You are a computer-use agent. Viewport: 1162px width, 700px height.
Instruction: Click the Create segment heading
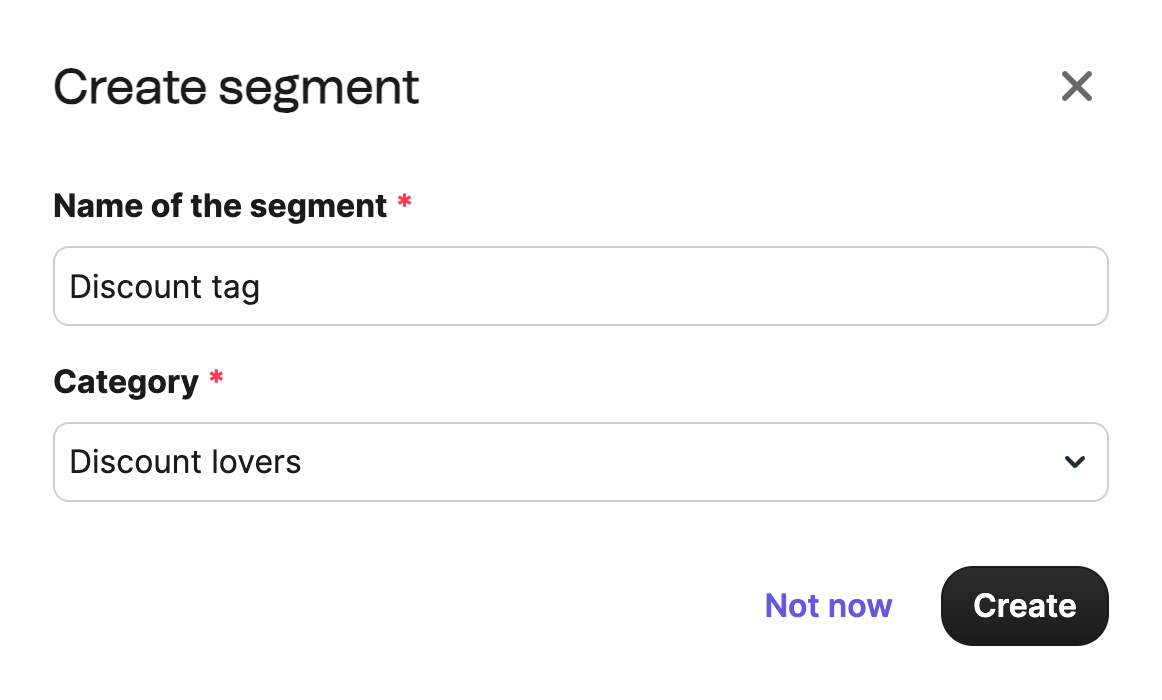(x=236, y=87)
